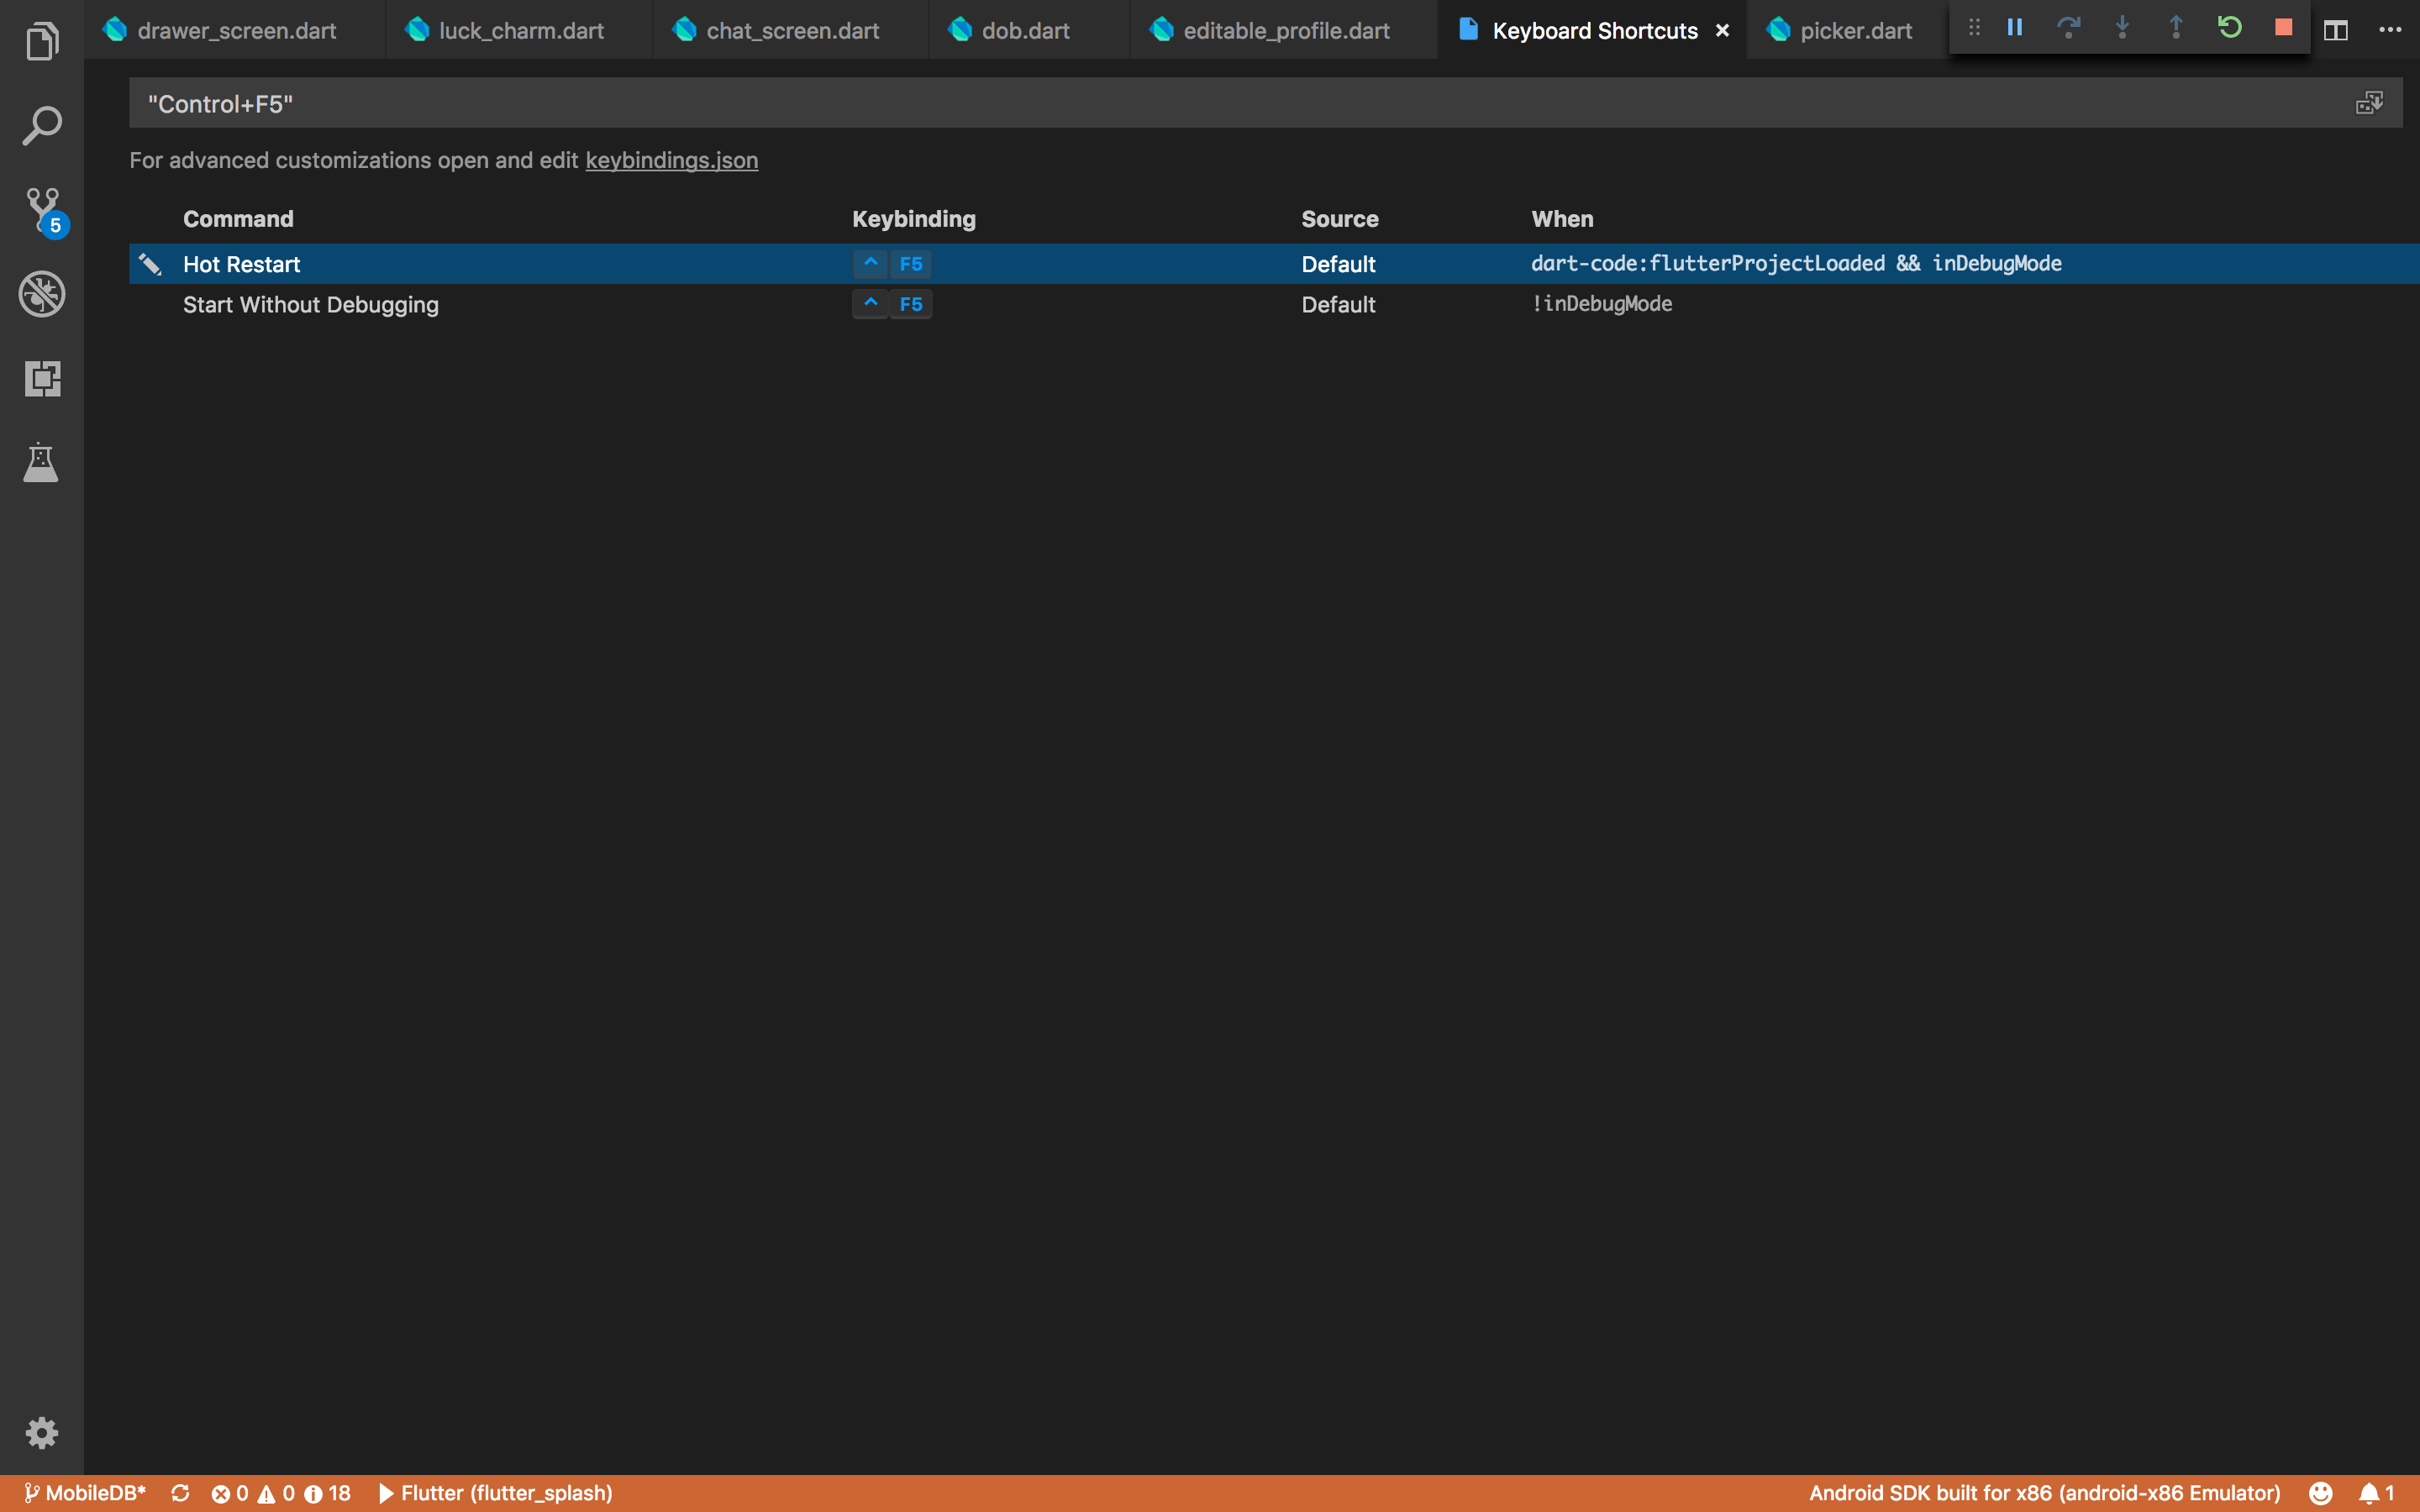Open the keybindings.json link
This screenshot has height=1512, width=2420.
(671, 160)
